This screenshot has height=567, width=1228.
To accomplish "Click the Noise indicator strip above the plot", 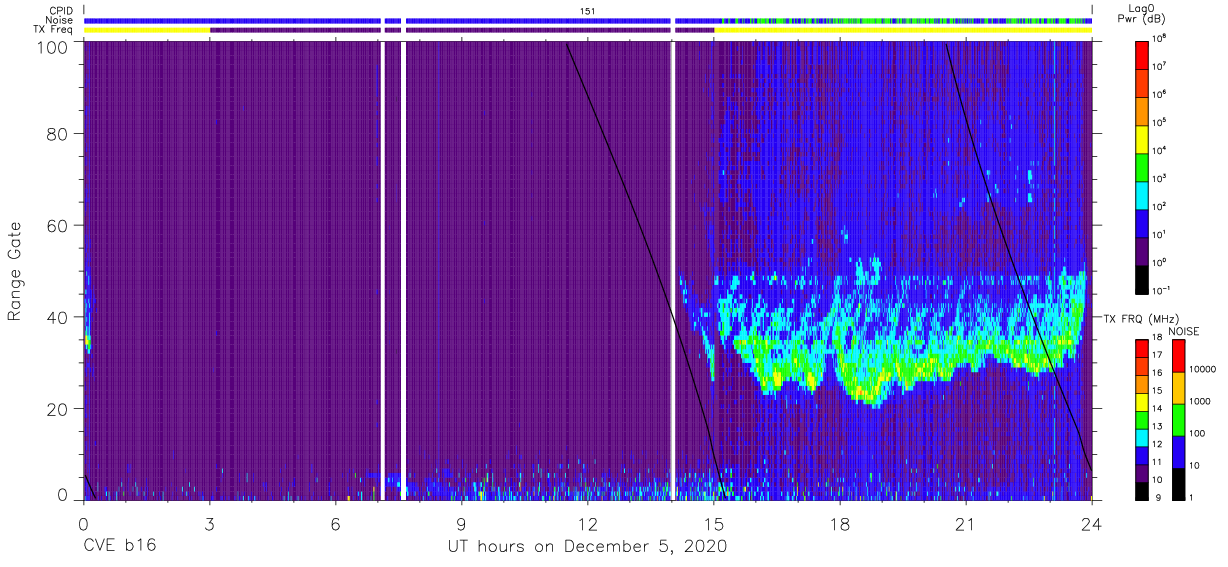I will point(588,20).
